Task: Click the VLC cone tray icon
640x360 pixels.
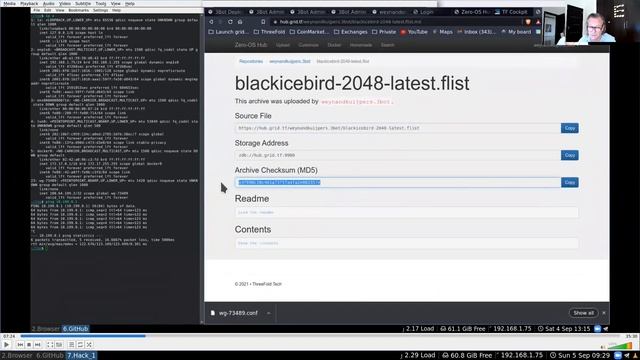Action: point(635,356)
